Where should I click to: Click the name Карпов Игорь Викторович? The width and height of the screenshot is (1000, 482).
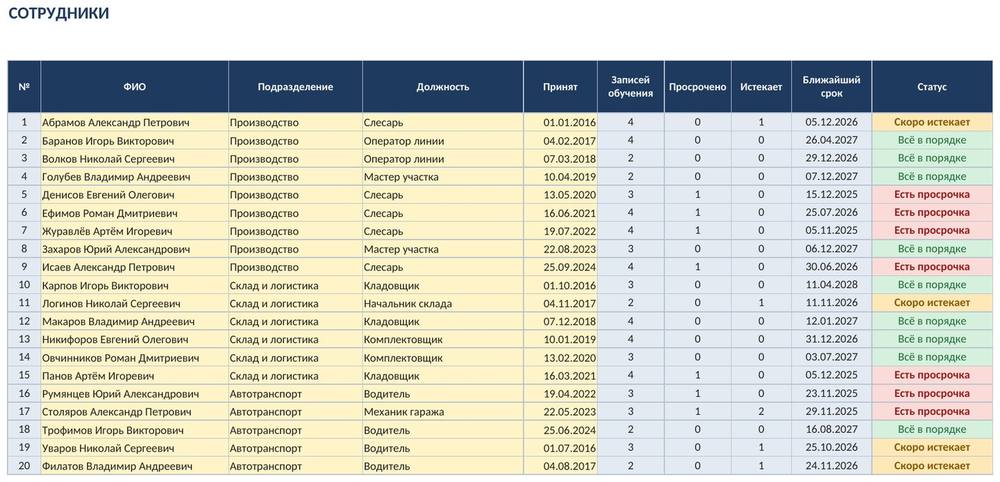(x=105, y=285)
